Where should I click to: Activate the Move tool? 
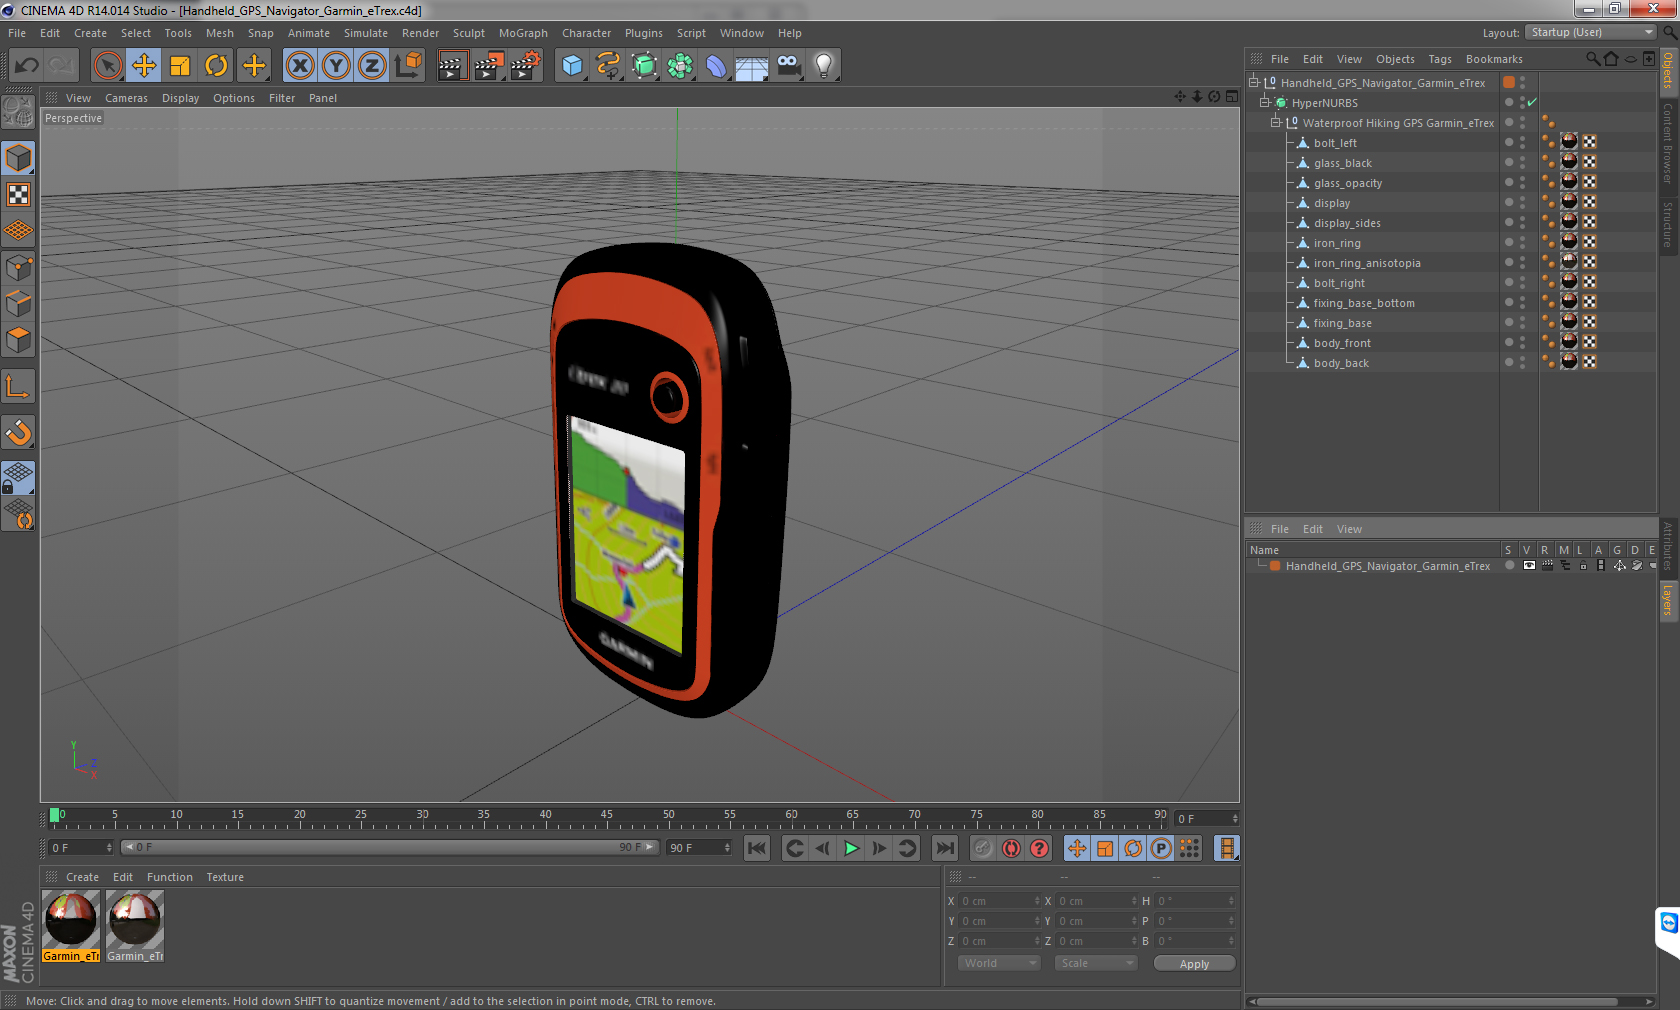144,66
